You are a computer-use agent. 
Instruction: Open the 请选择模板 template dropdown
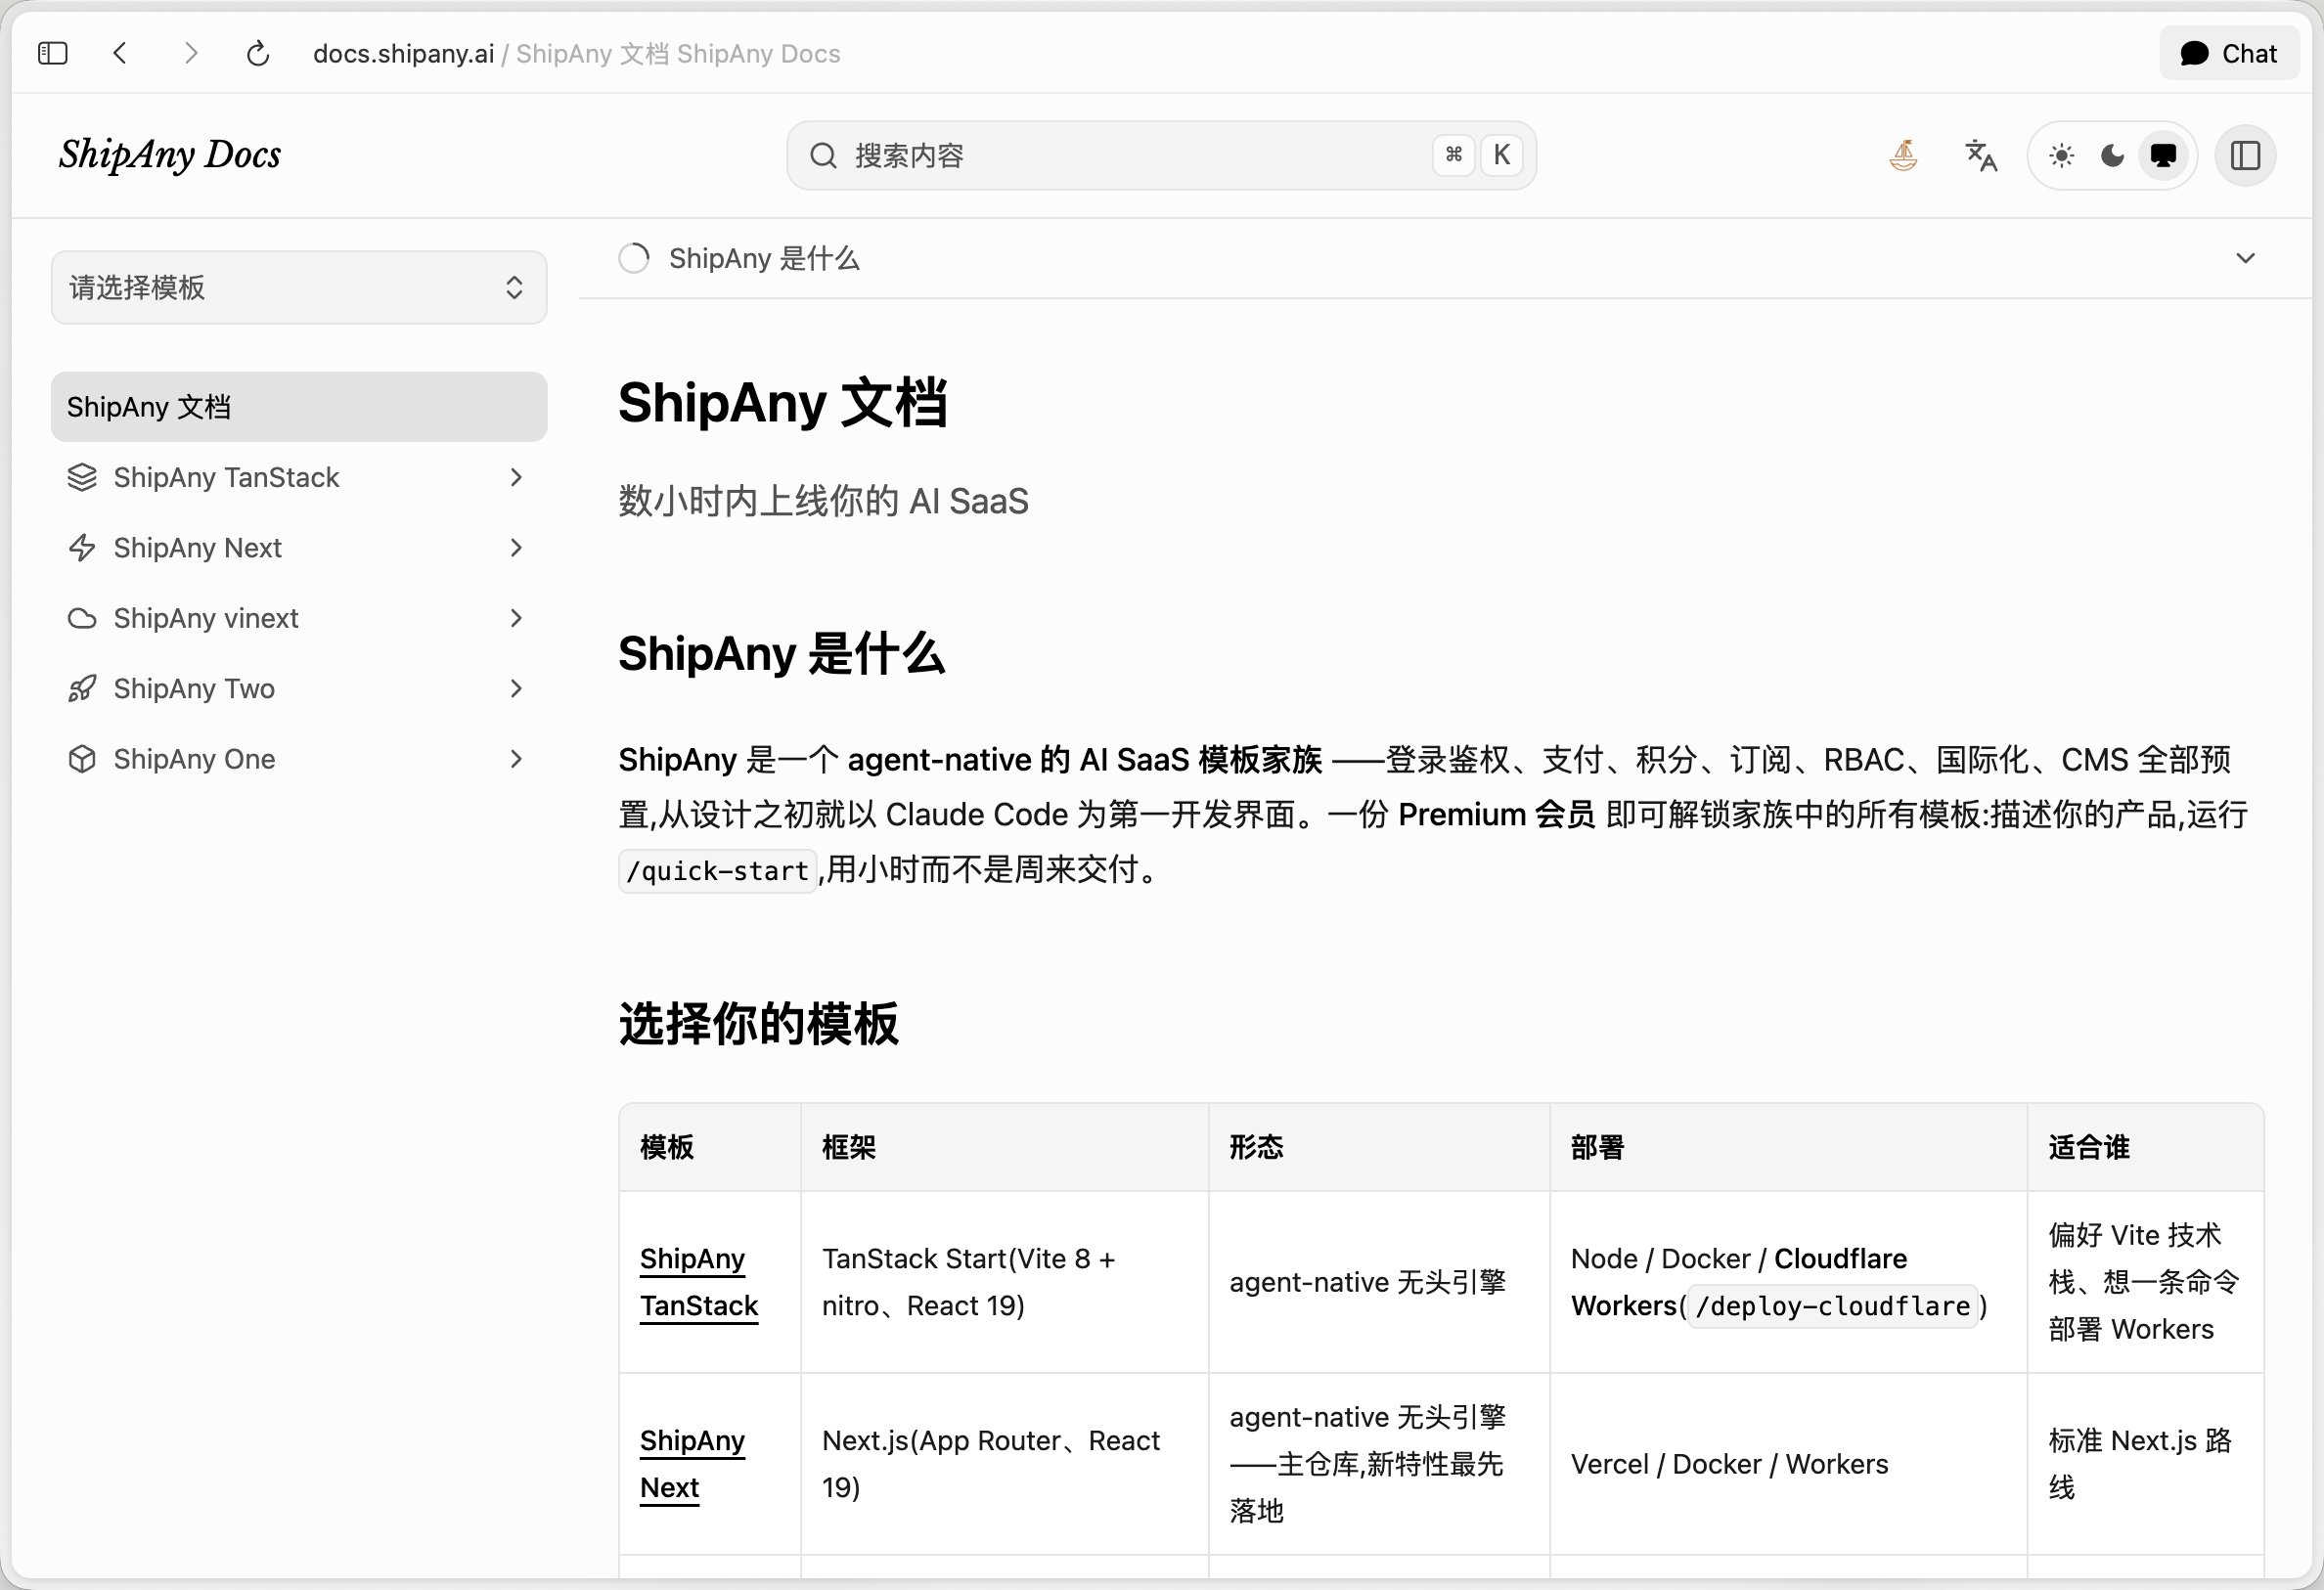tap(298, 287)
